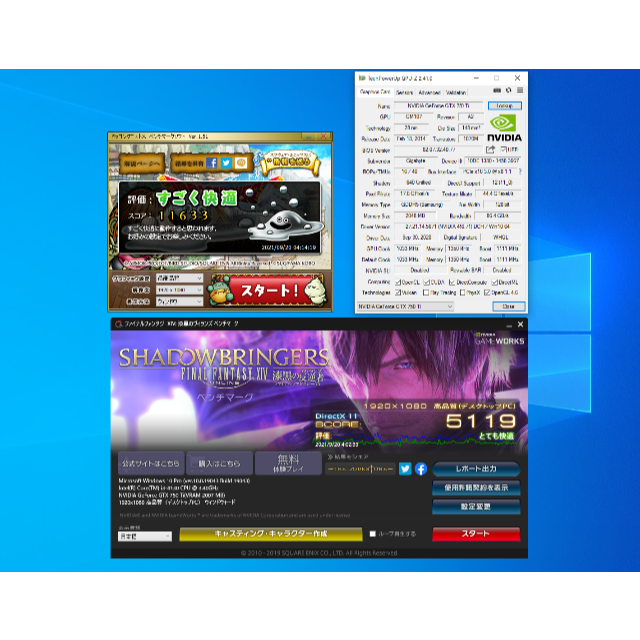Viewport: 640px width, 640px height.
Task: Open the GPU selector dropdown in GPU-Z
Action: (405, 307)
